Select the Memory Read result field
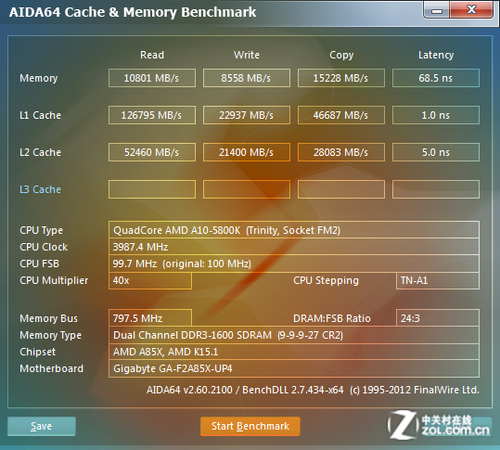Screen dimensions: 500x450 click(x=152, y=78)
